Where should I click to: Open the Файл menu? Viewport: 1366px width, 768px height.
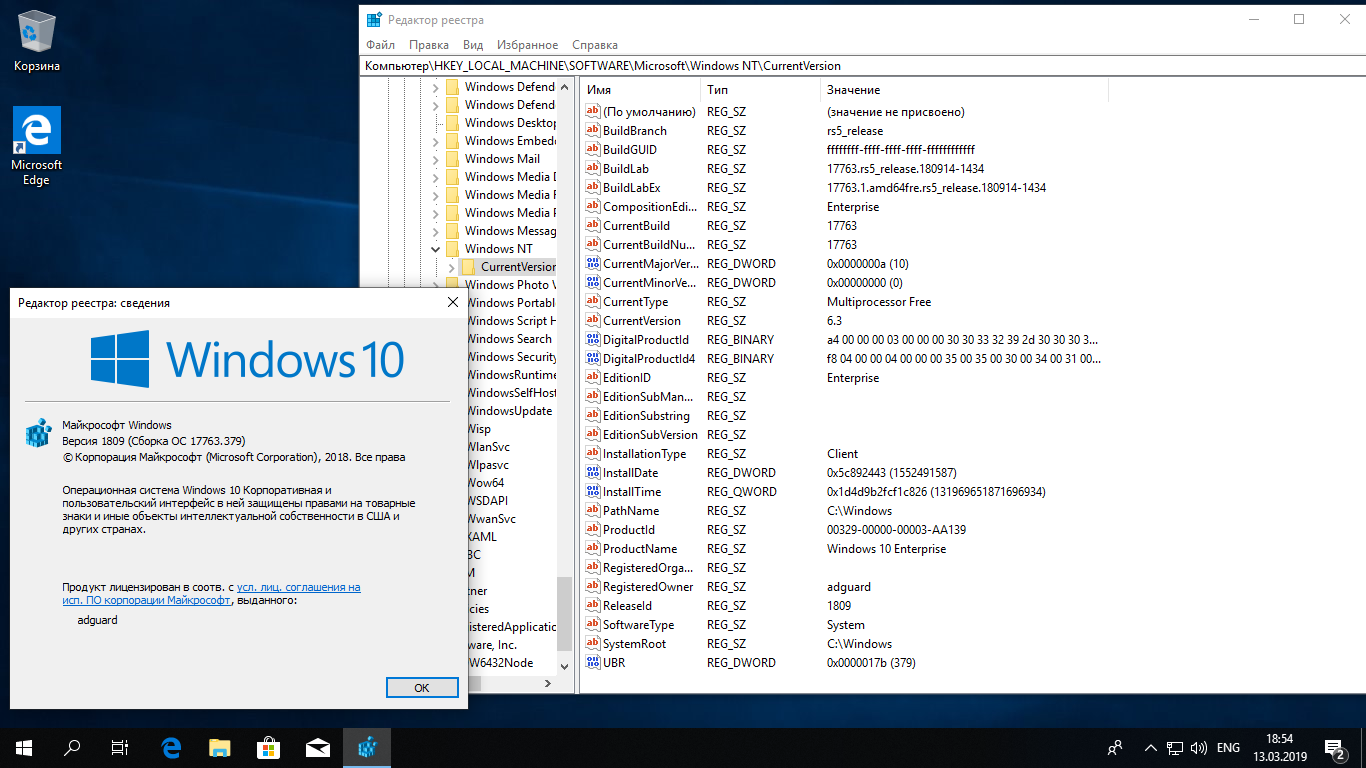380,45
